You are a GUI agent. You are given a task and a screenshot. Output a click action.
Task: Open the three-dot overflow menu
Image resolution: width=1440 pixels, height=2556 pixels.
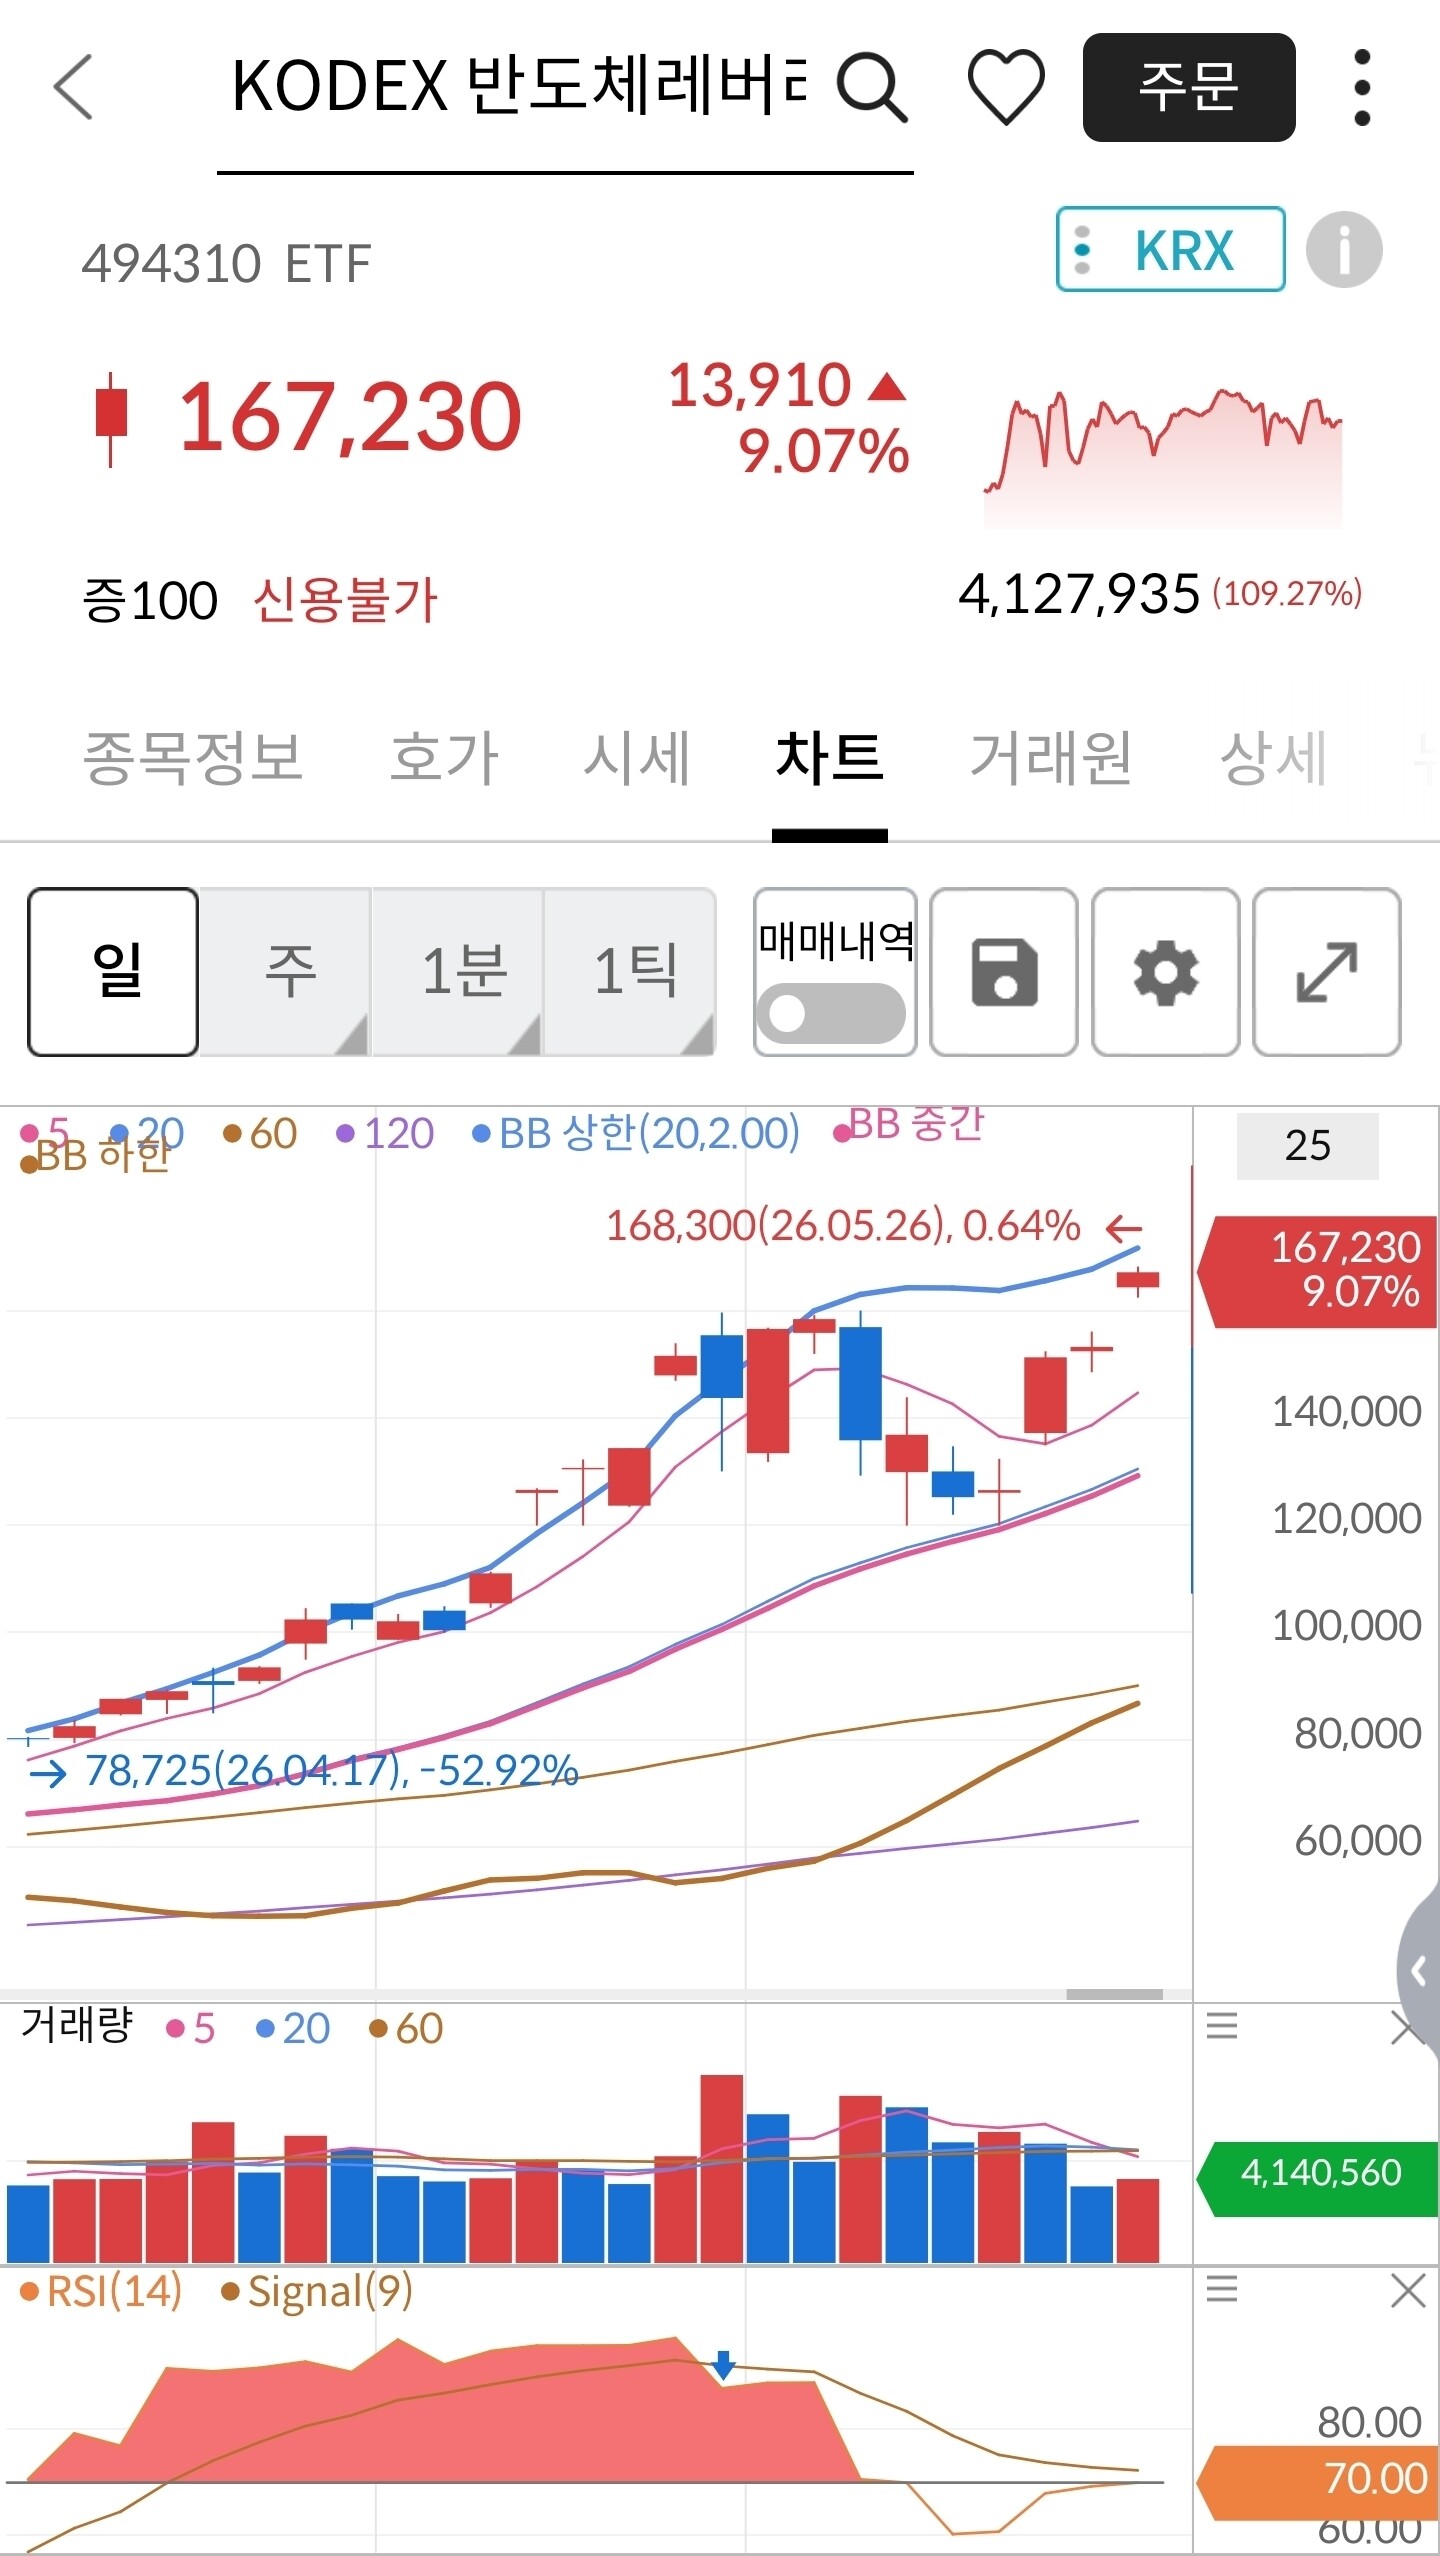point(1361,88)
